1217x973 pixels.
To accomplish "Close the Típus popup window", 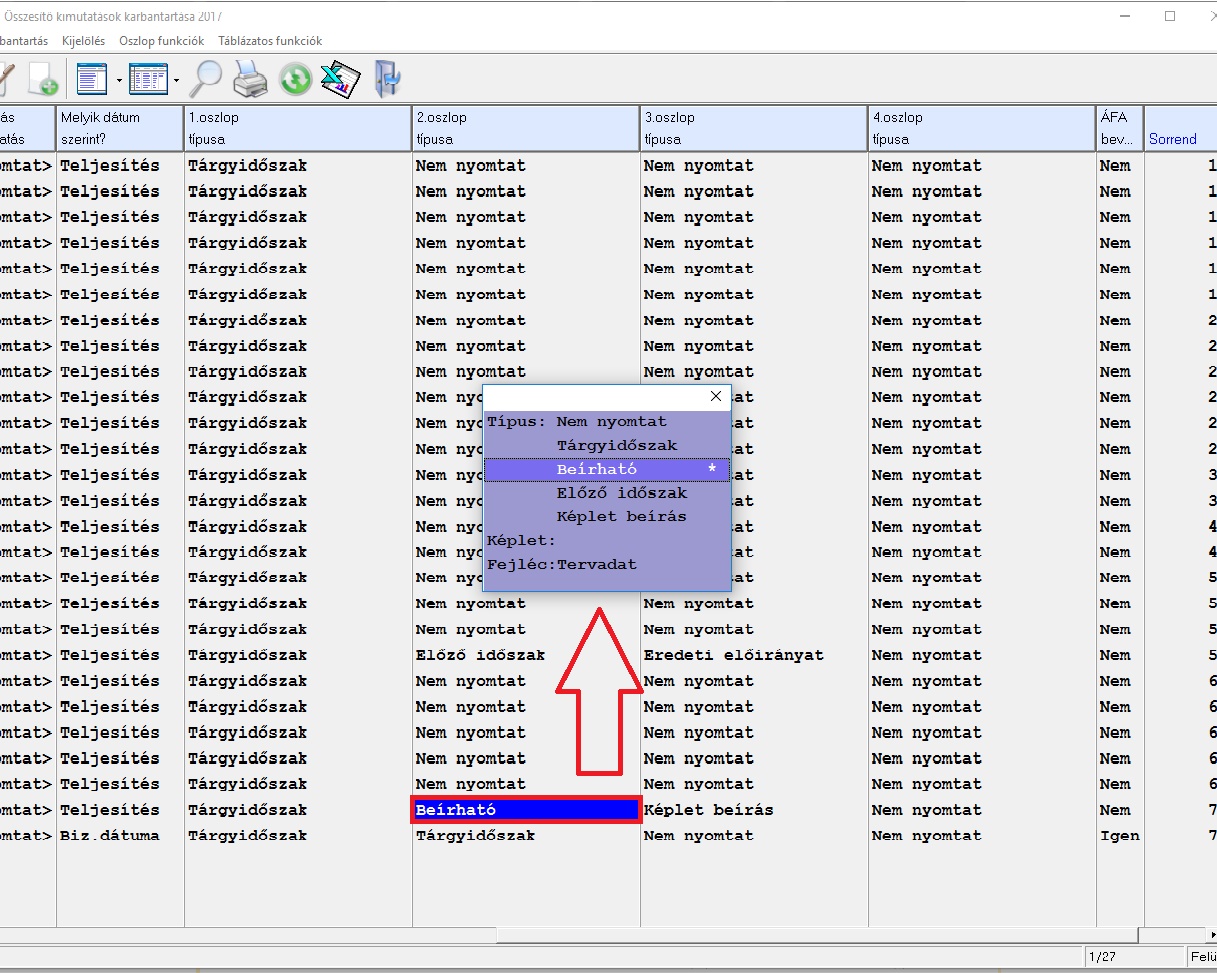I will pos(715,396).
